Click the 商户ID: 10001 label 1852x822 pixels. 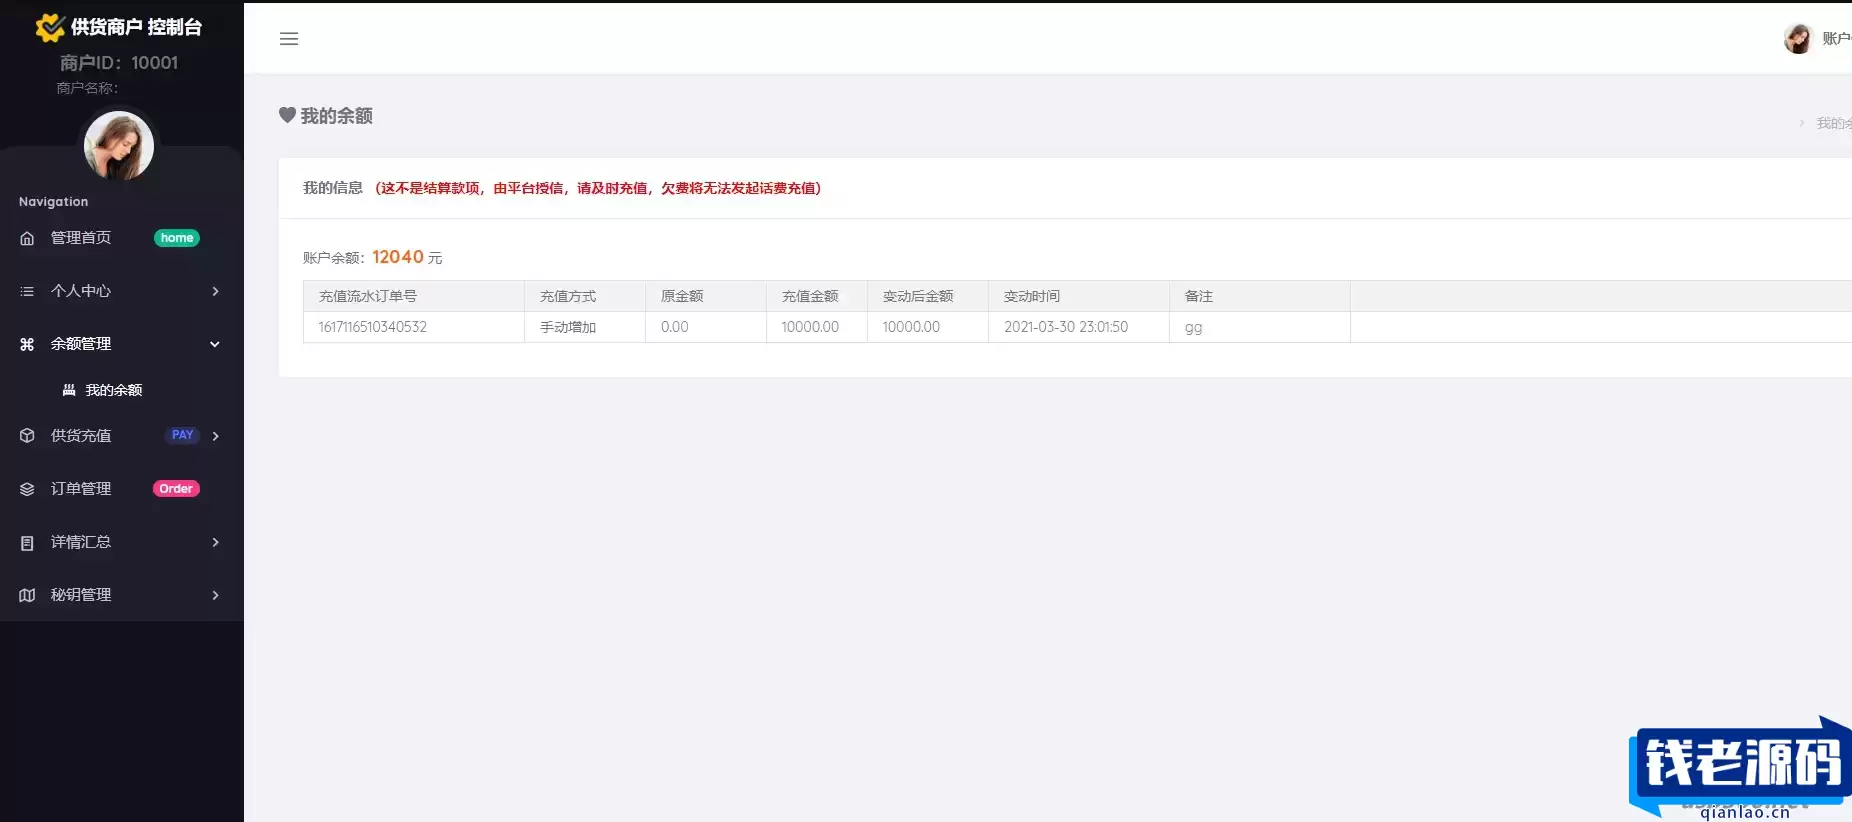(x=119, y=63)
